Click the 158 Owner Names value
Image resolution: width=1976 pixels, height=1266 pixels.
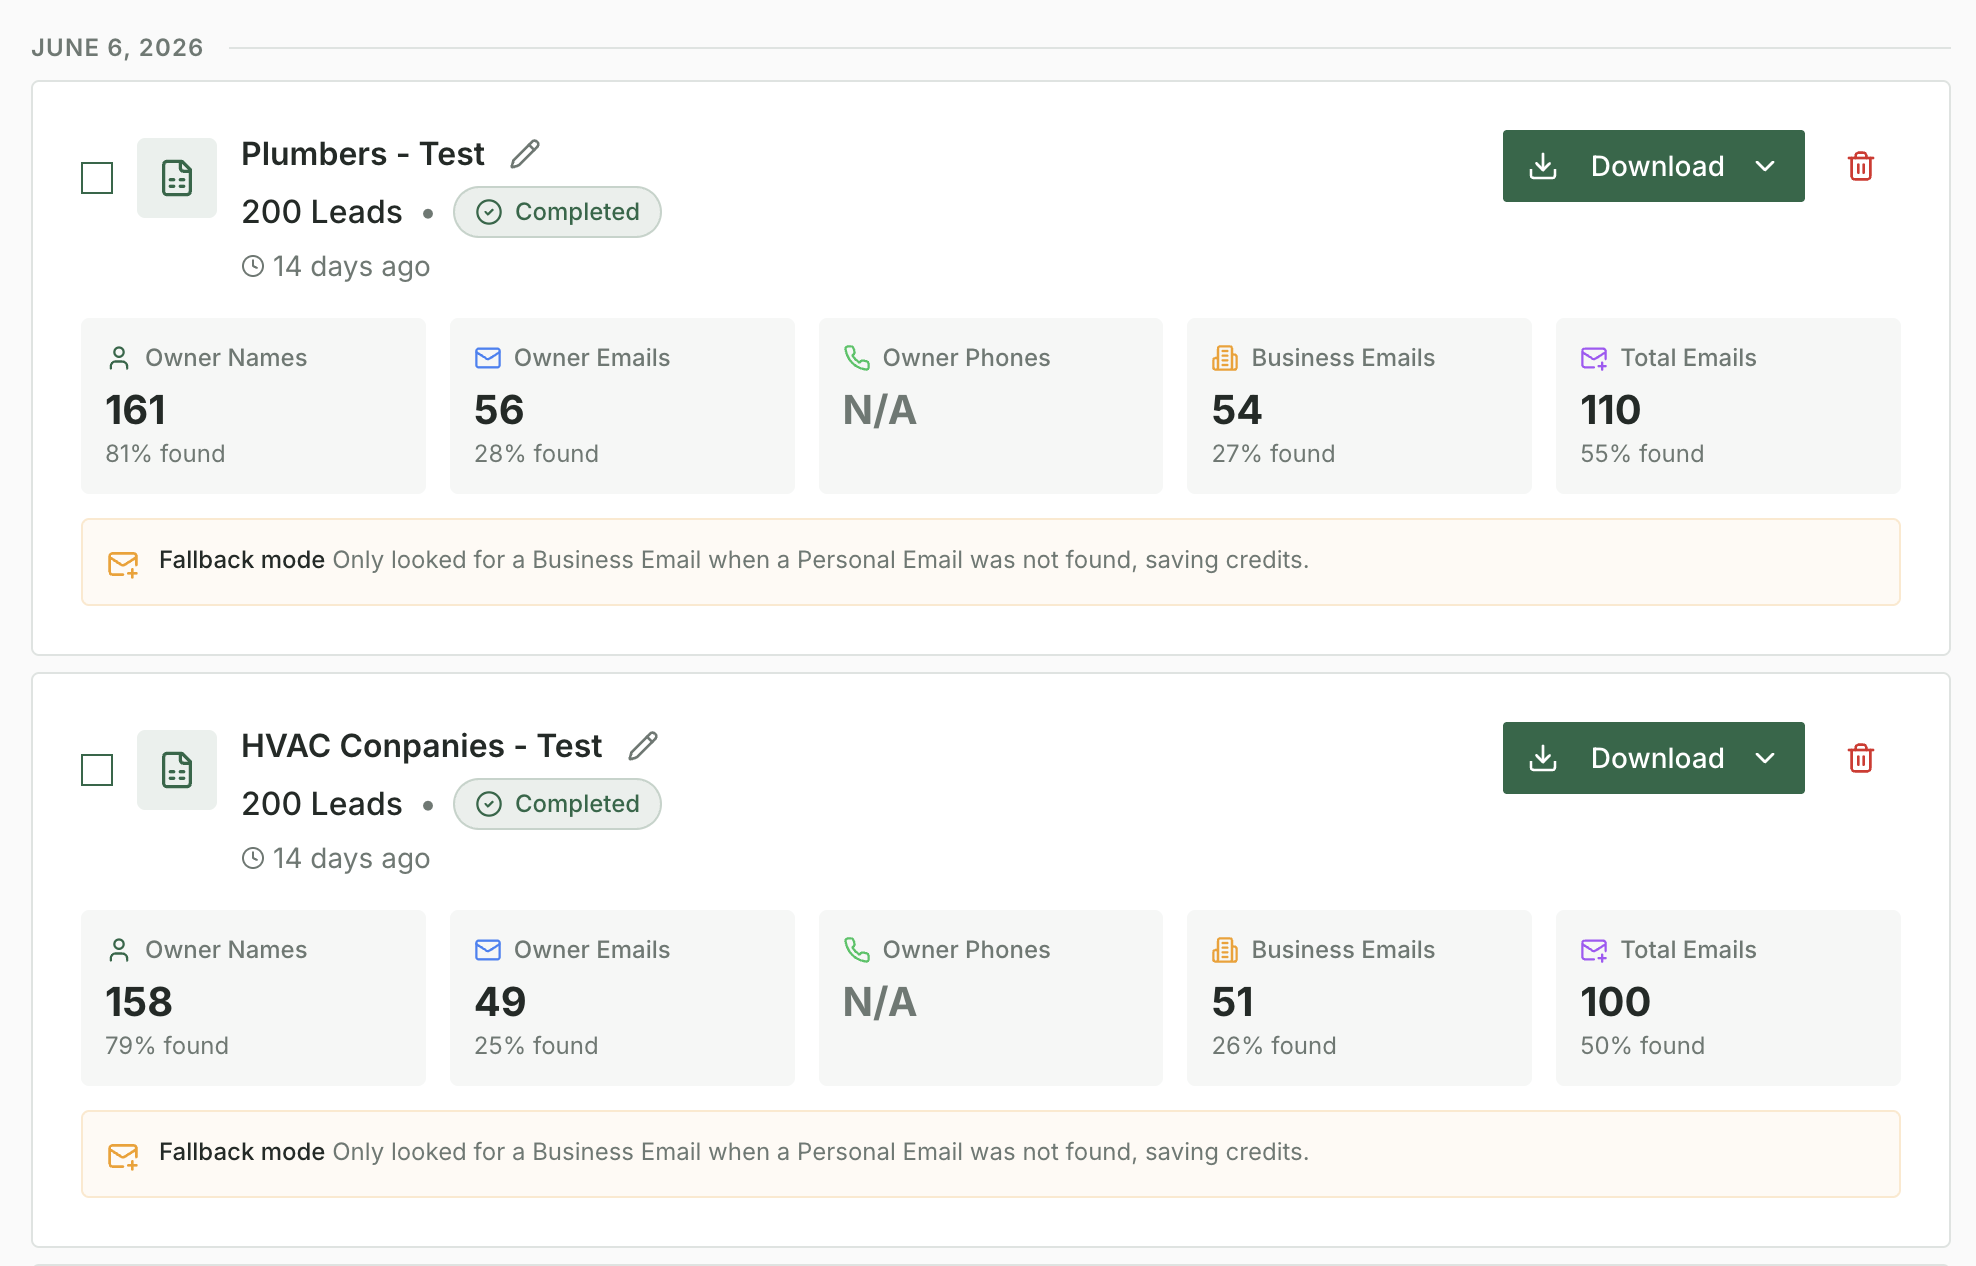coord(139,1002)
